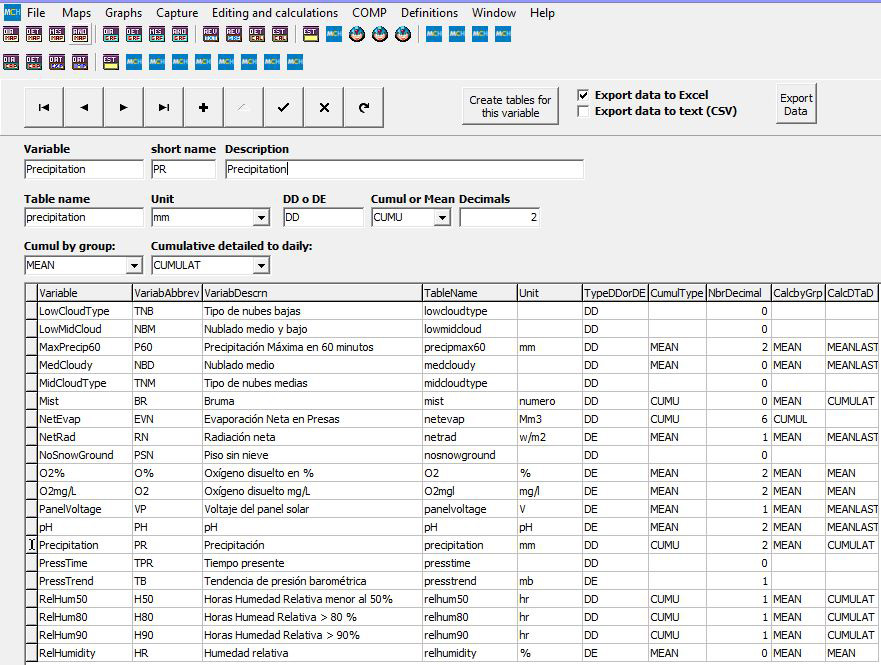Open the Graphs menu
881x665 pixels.
click(x=123, y=13)
